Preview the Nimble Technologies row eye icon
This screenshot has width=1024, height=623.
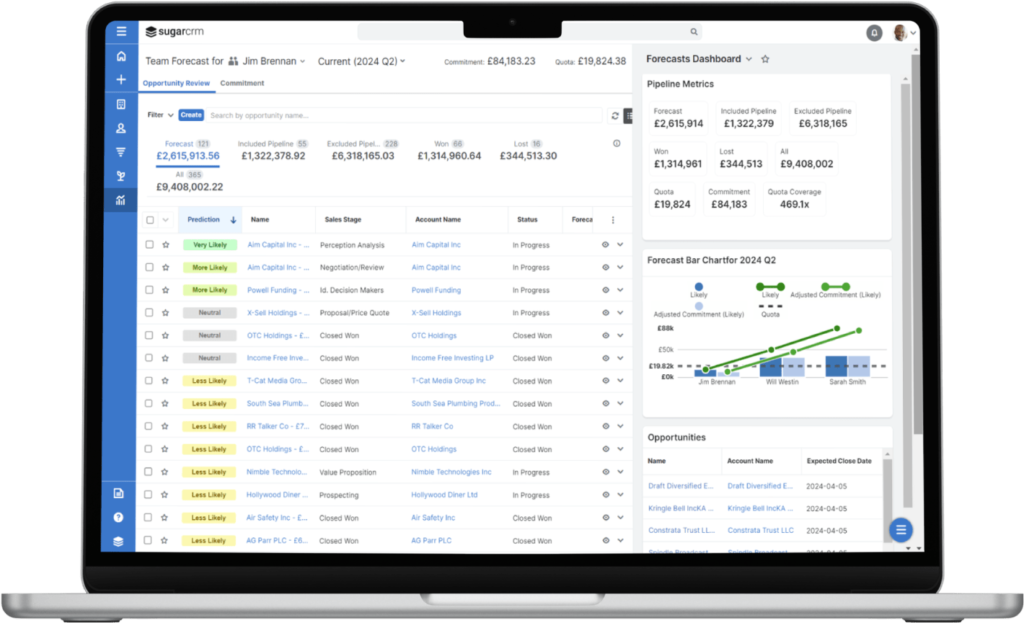pos(605,471)
